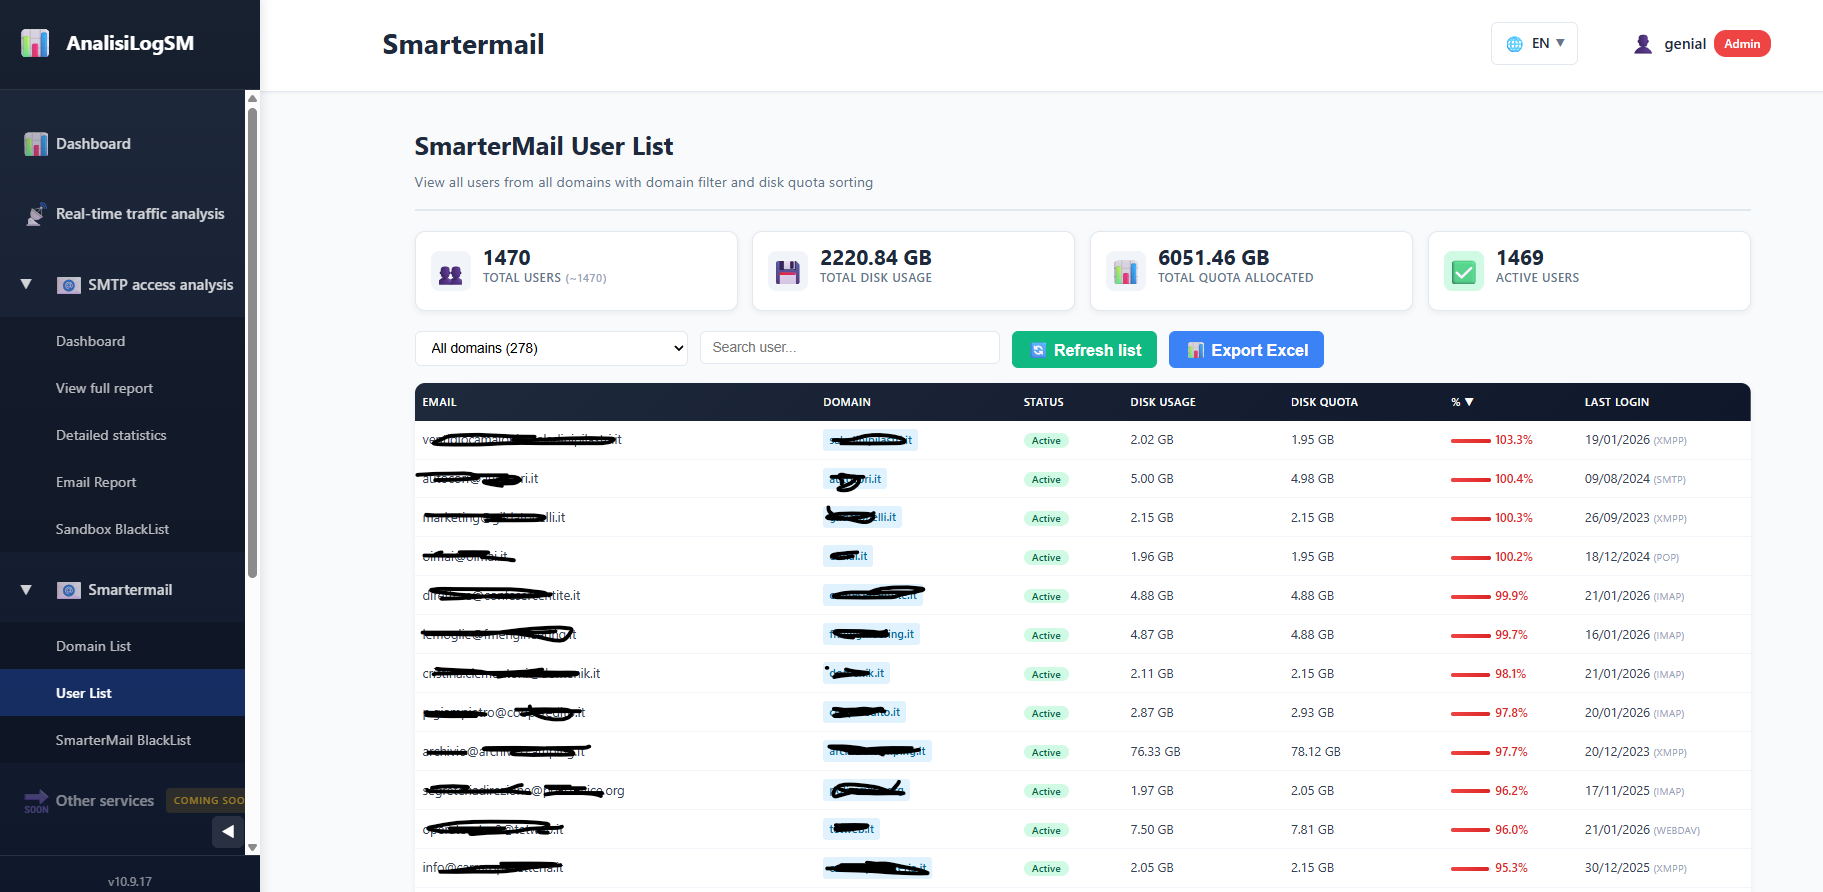Collapse the Smartermail sidebar section
The image size is (1823, 892).
pos(26,590)
